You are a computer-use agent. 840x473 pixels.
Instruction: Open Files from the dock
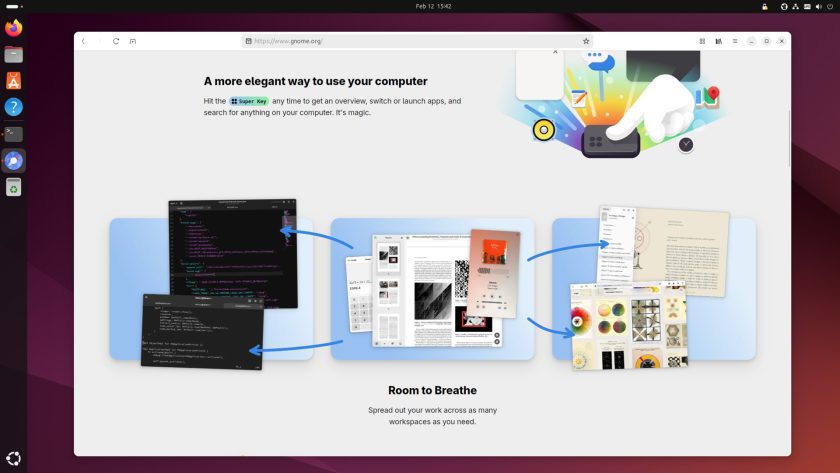14,55
